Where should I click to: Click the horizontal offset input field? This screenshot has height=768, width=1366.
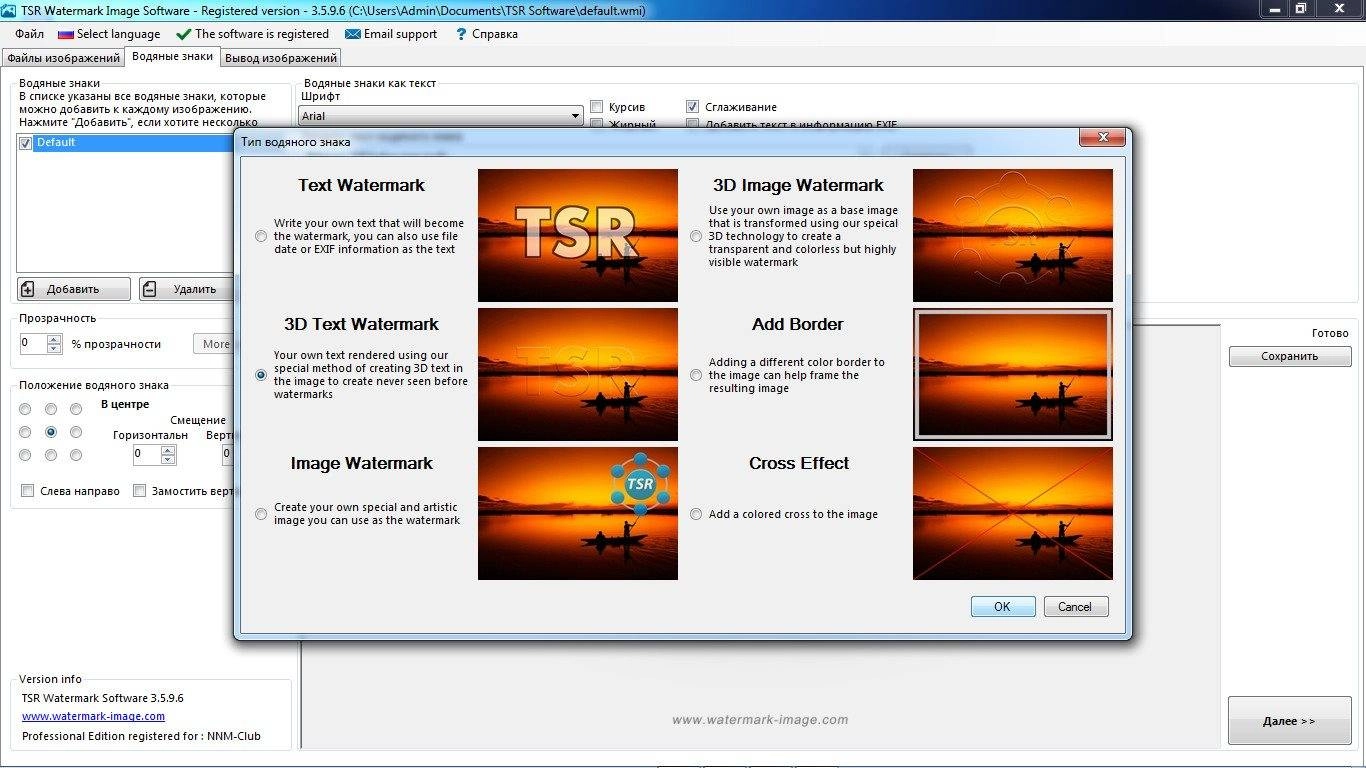click(x=147, y=455)
